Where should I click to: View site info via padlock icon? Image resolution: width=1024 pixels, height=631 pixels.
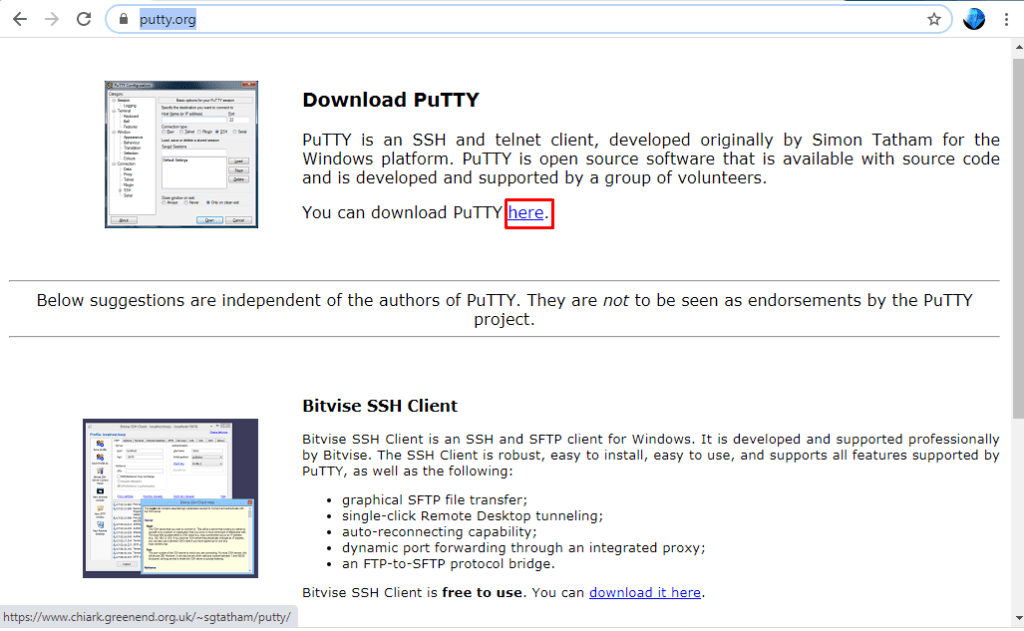(x=124, y=19)
